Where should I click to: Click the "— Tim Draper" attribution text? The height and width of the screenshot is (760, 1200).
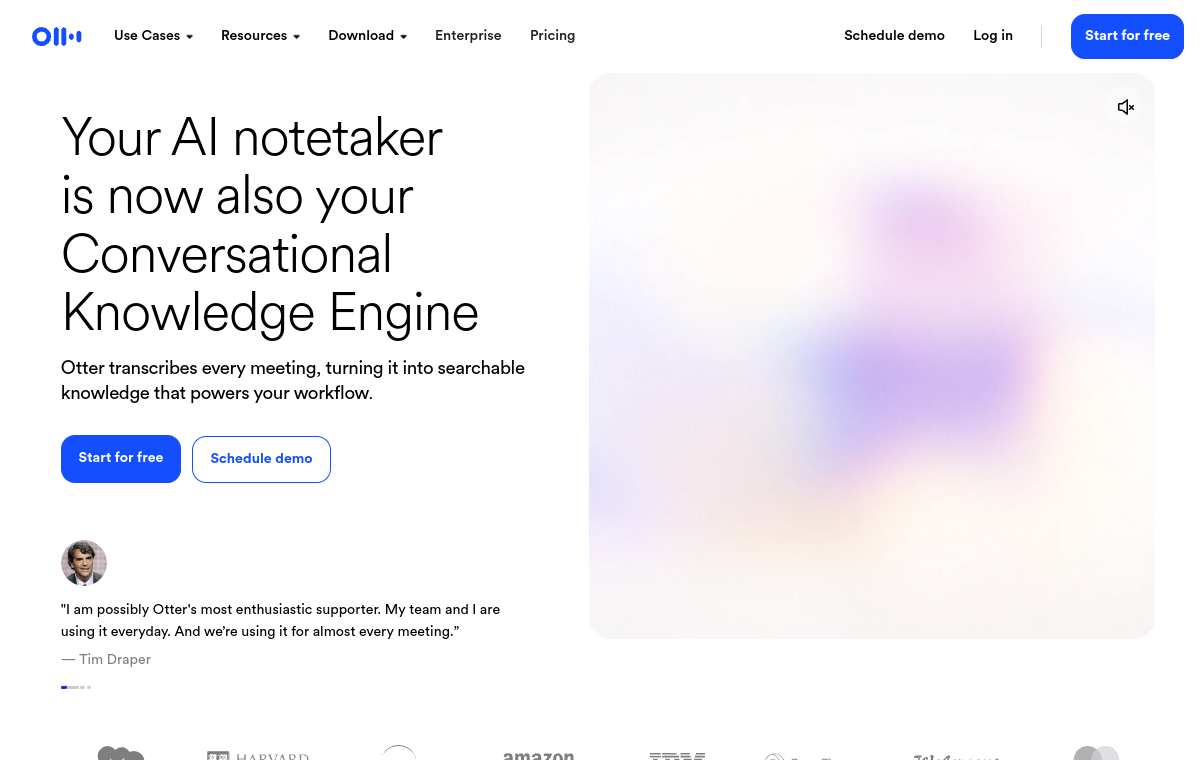[x=106, y=660]
